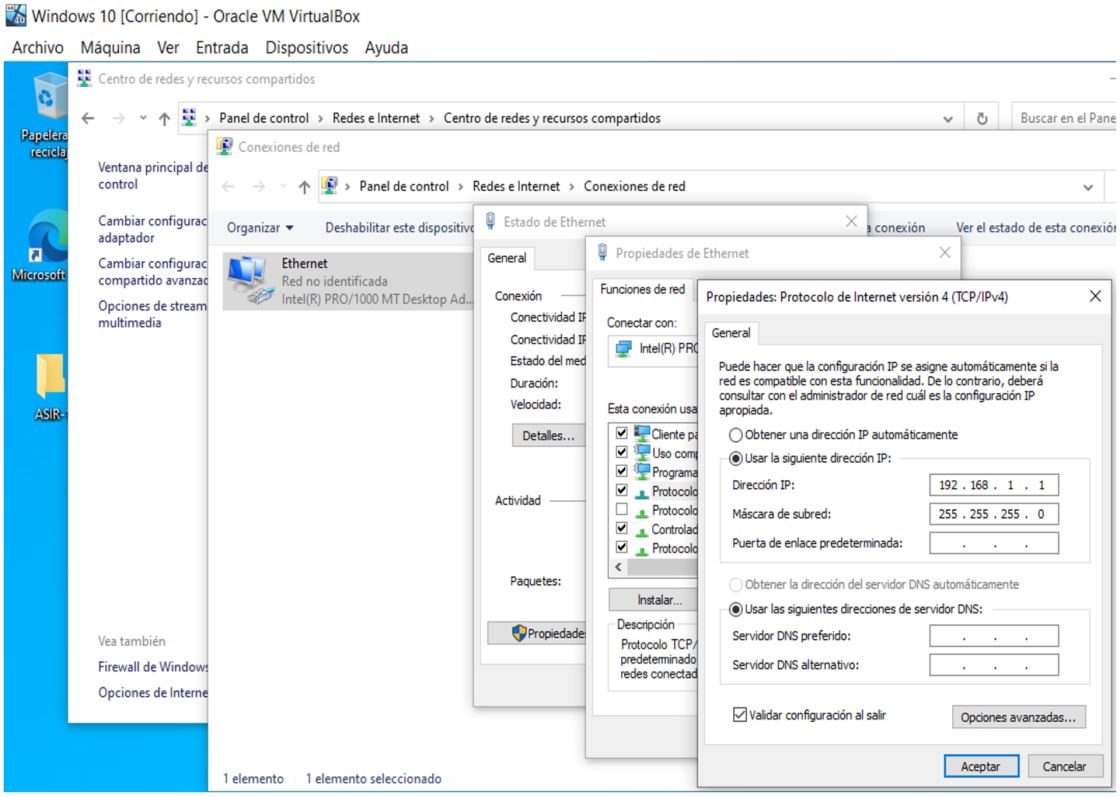Select the Controlador component icon
The image size is (1120, 797).
(x=642, y=530)
